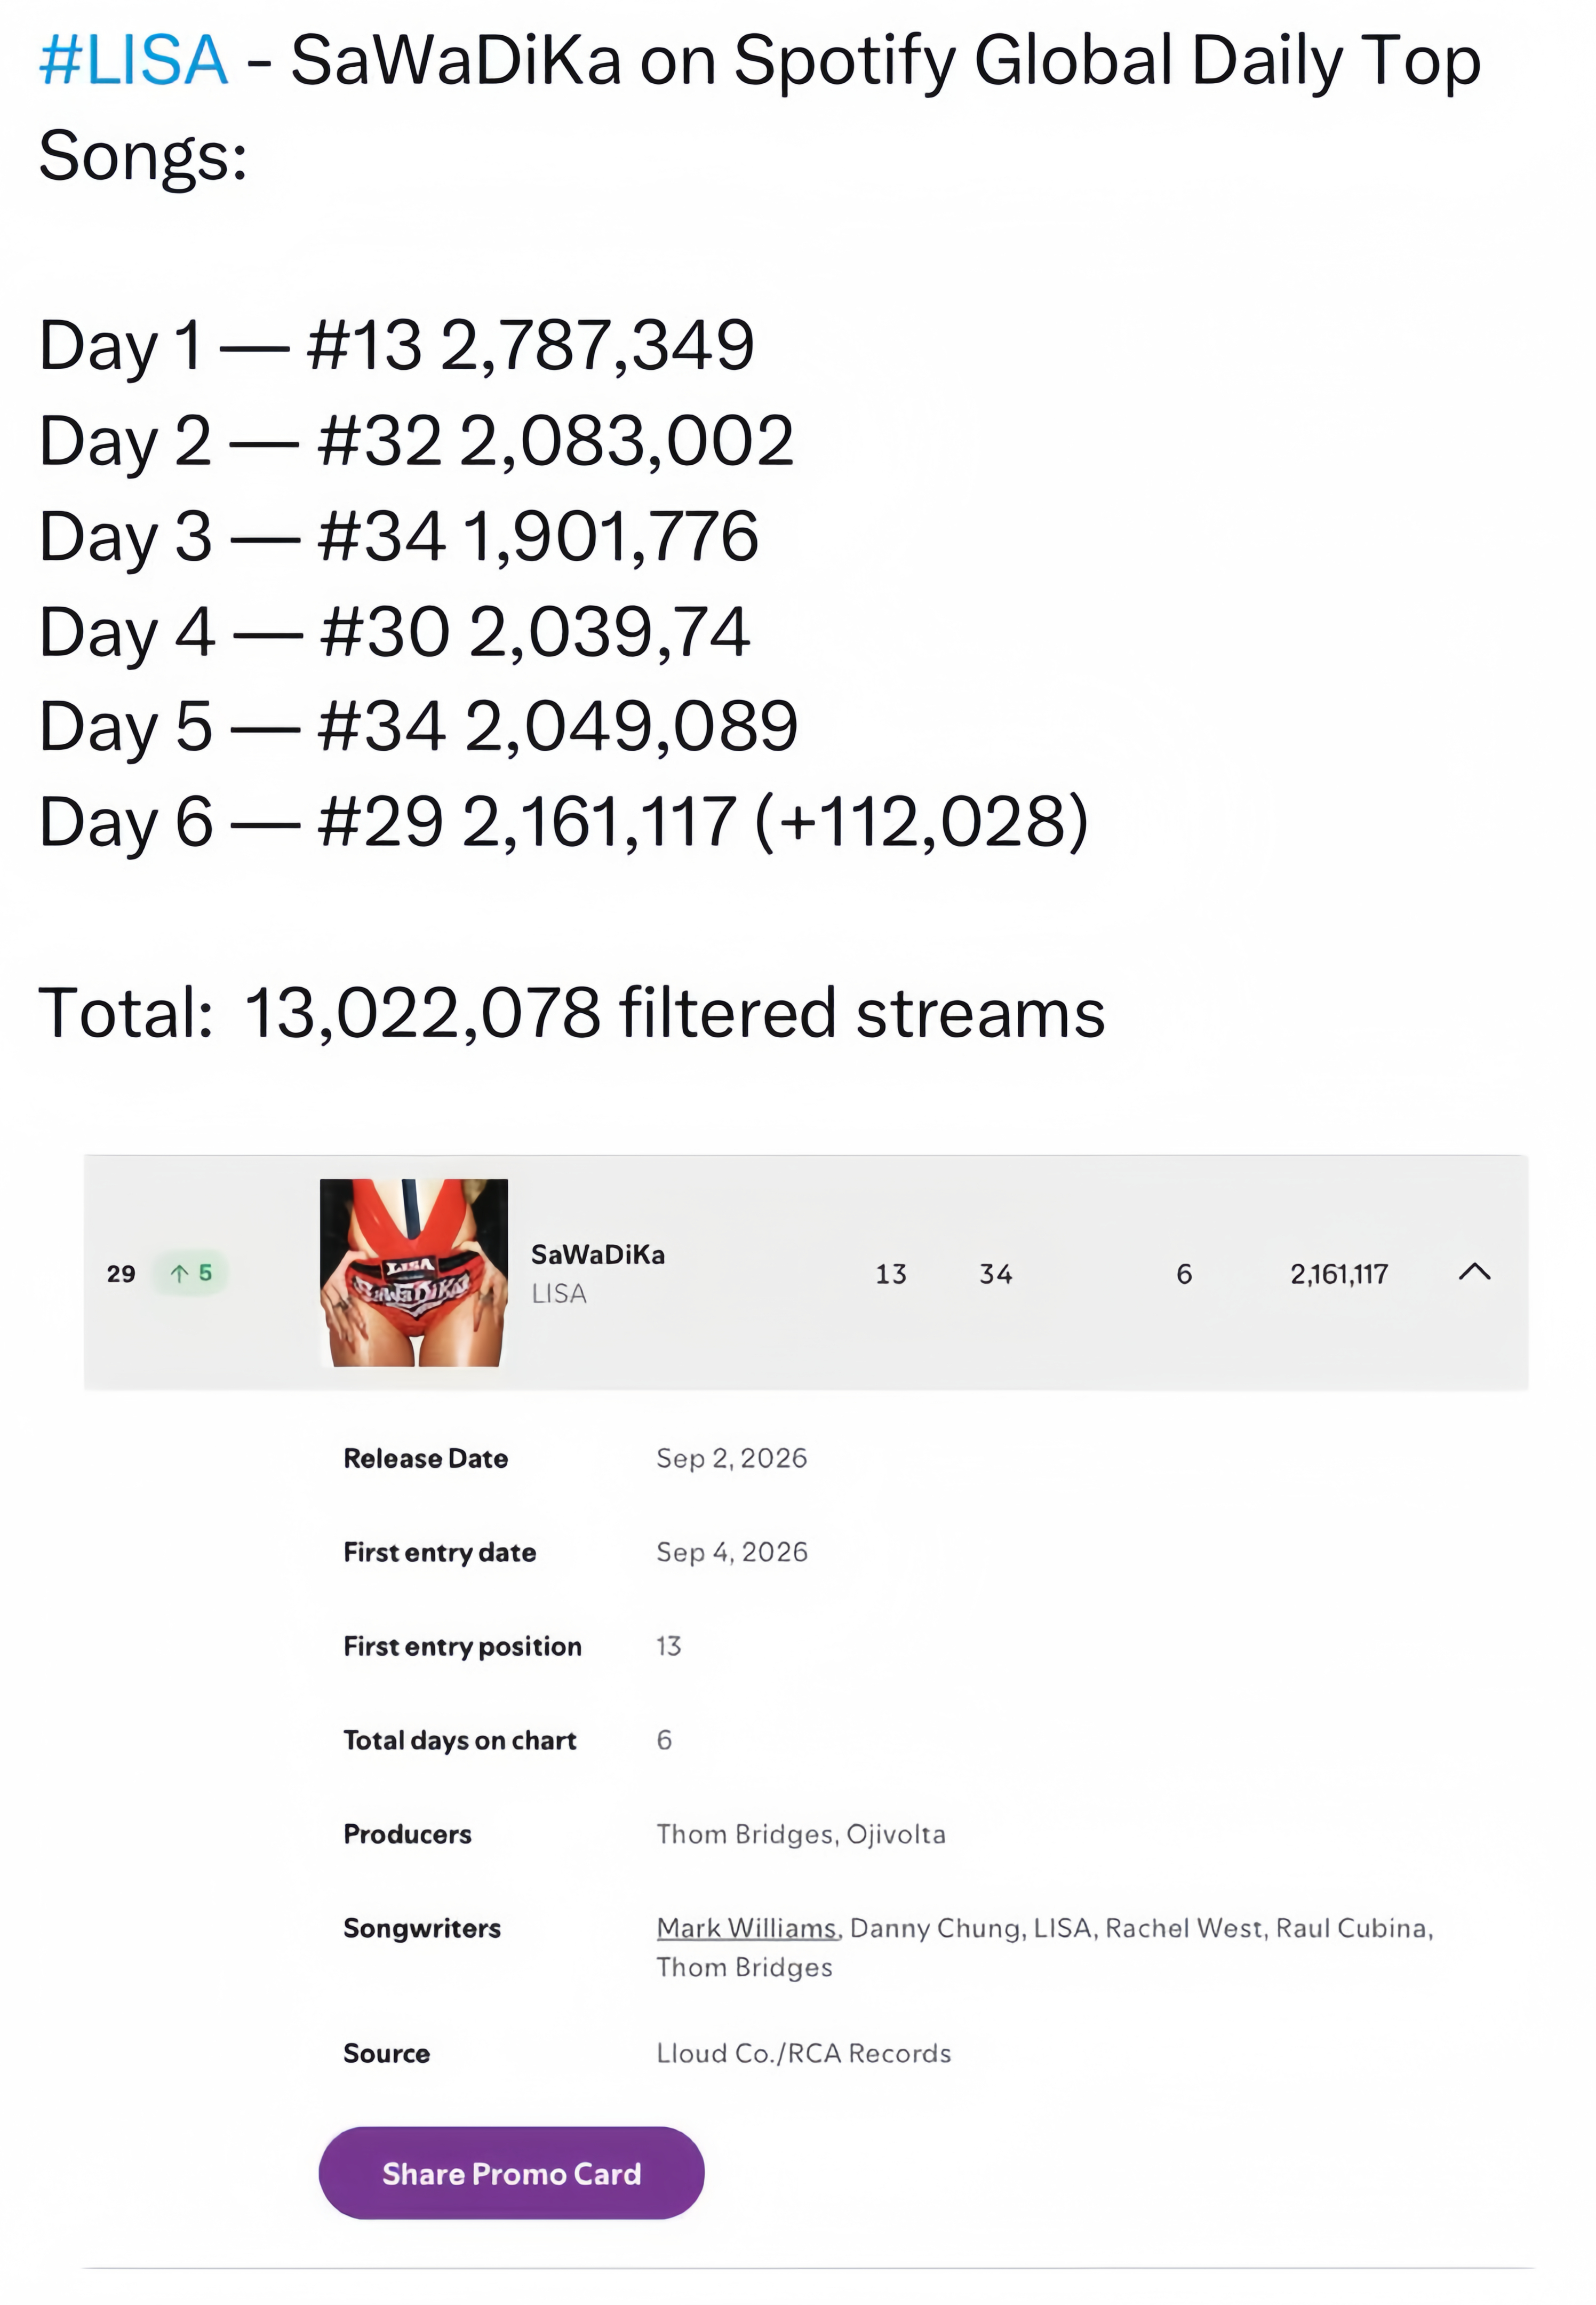Click the SaWaDiKa song title

(x=598, y=1254)
